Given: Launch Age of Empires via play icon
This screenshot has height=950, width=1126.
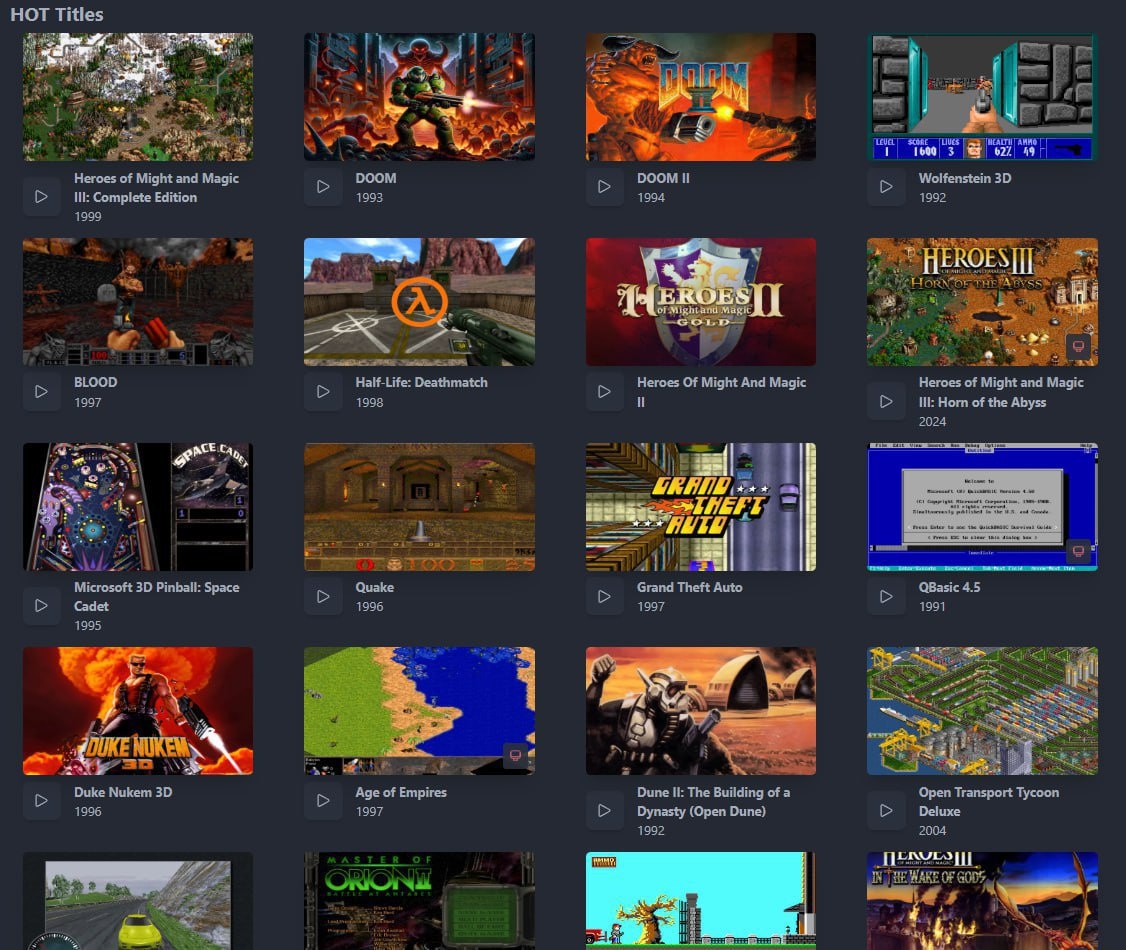Looking at the screenshot, I should point(323,801).
